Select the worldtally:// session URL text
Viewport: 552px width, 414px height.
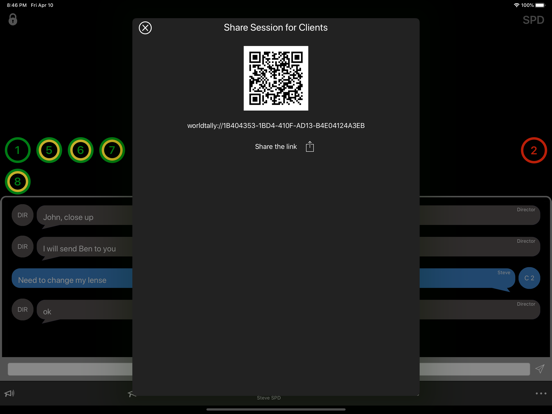click(x=276, y=126)
